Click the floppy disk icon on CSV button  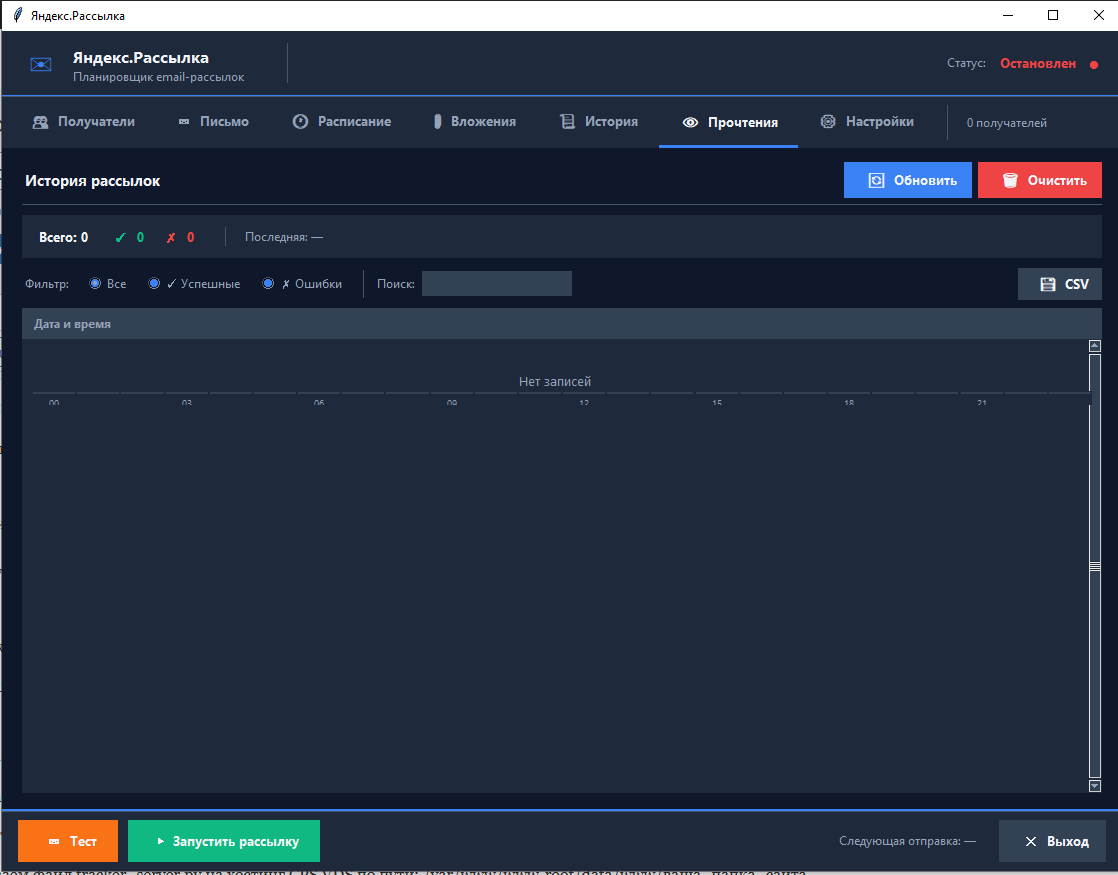(x=1048, y=284)
